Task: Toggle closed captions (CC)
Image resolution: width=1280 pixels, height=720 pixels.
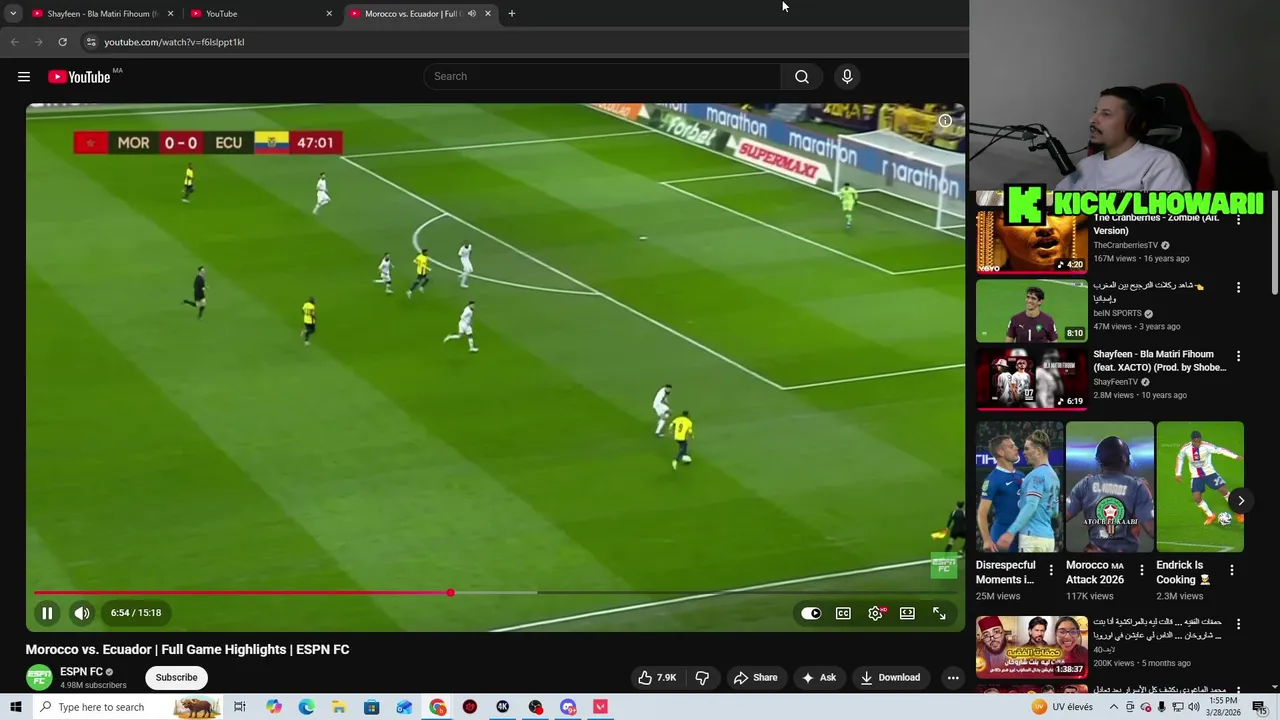Action: point(843,613)
